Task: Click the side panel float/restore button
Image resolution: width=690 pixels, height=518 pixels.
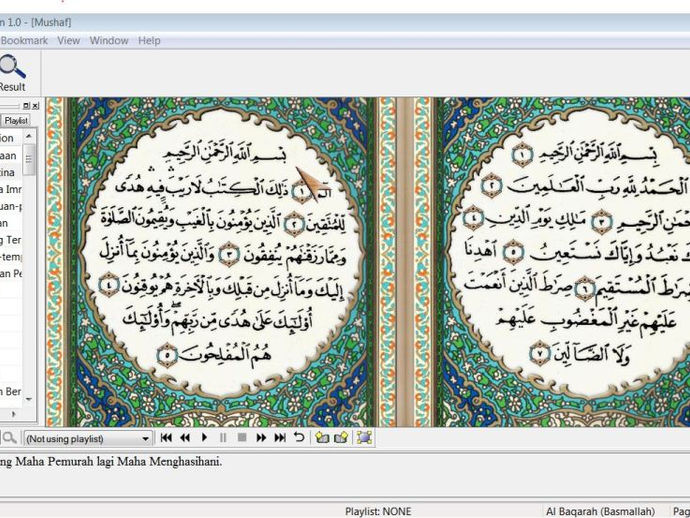Action: coord(26,106)
